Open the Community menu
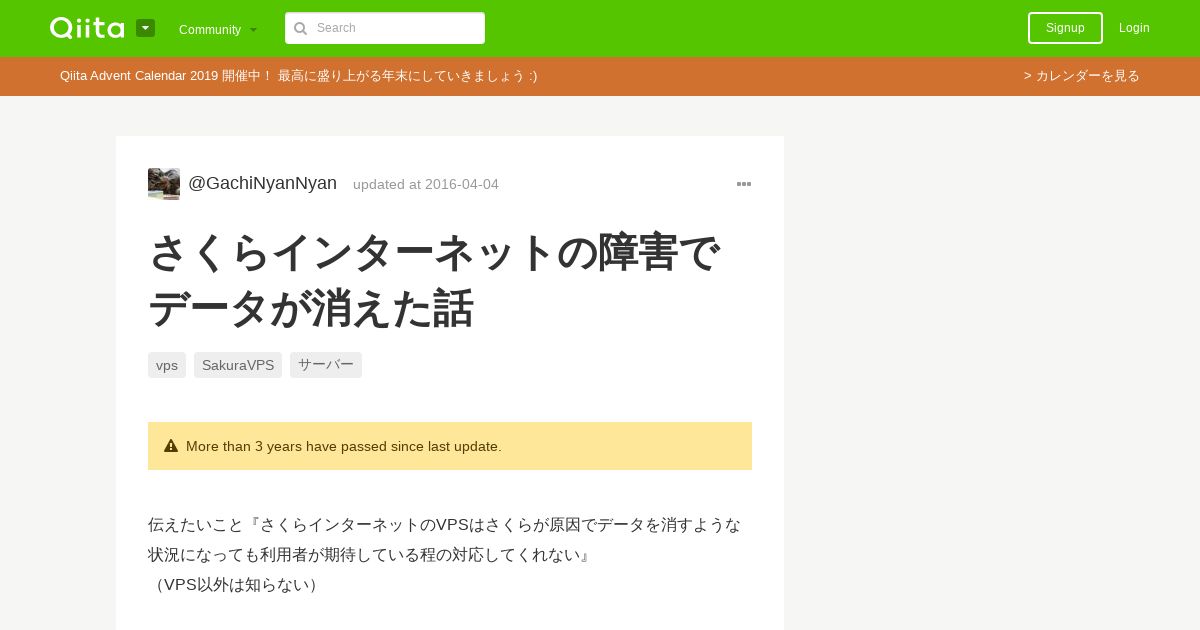Screen dimensions: 1200x630 [218, 29]
